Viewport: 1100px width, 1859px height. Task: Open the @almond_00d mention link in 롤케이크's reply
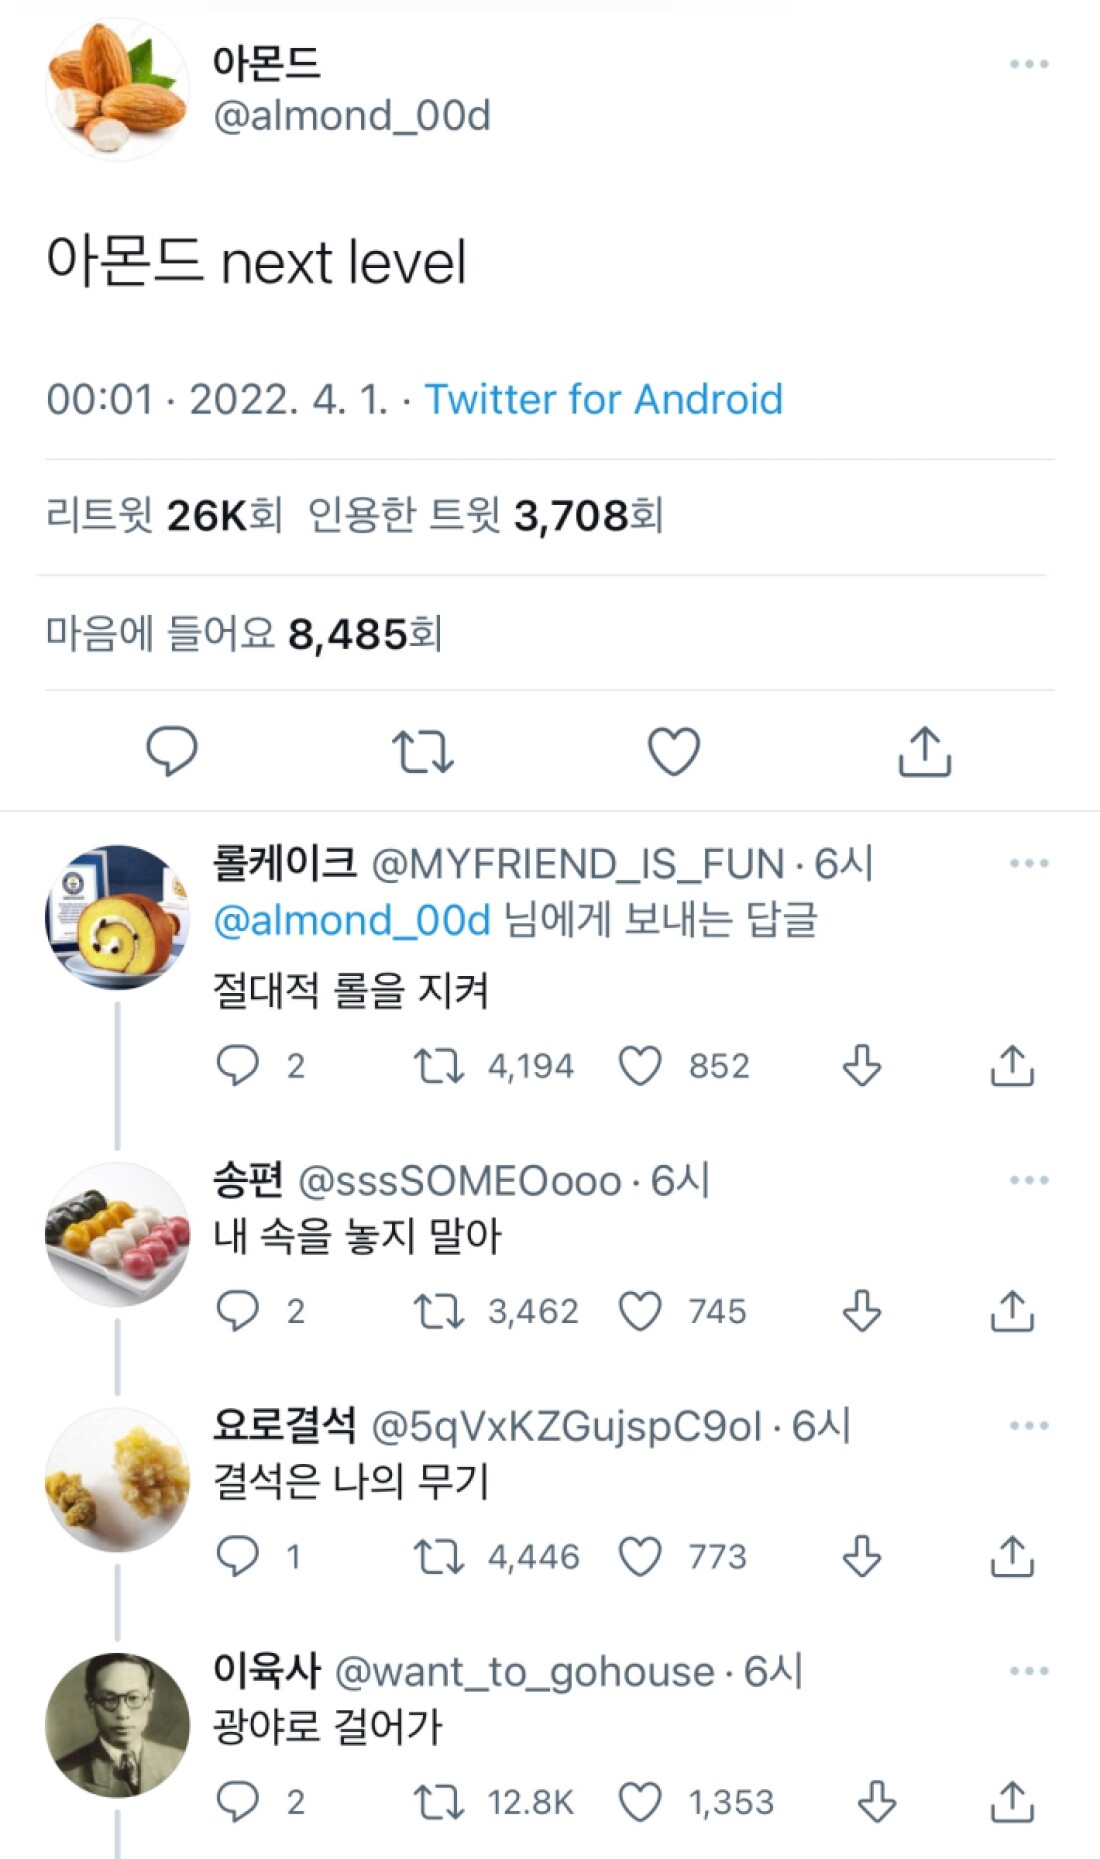coord(352,920)
